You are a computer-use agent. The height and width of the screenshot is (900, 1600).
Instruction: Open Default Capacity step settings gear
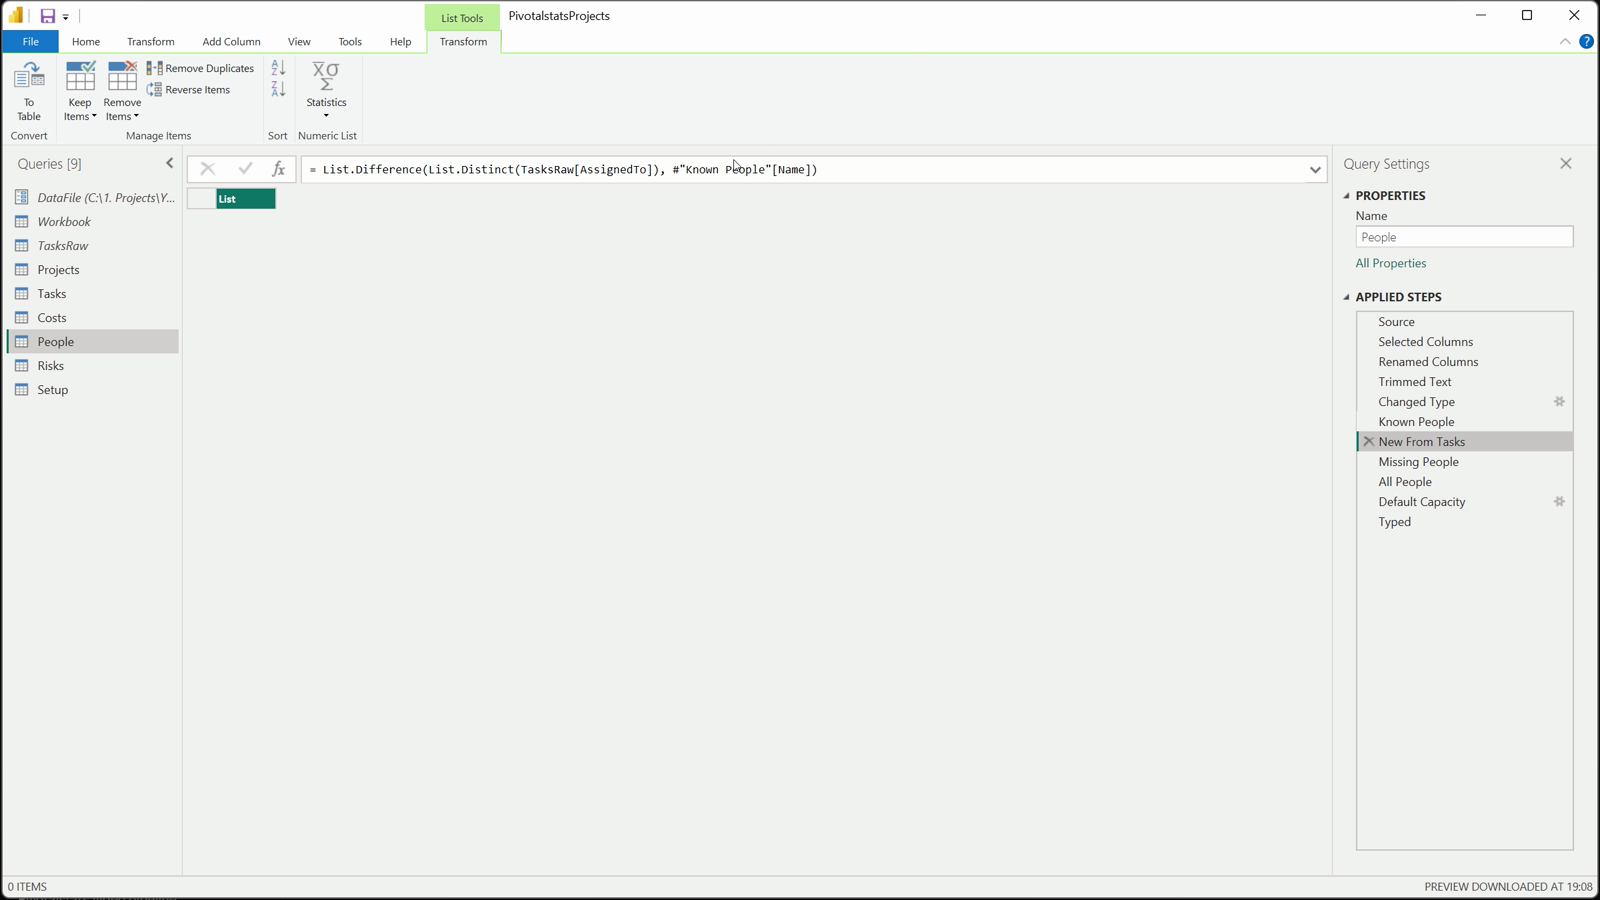[1559, 501]
